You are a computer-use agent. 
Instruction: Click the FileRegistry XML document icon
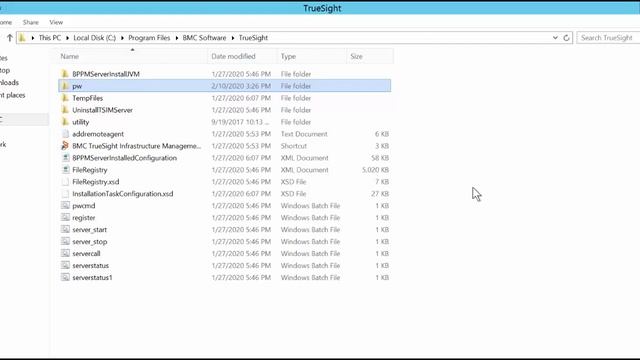tap(65, 170)
